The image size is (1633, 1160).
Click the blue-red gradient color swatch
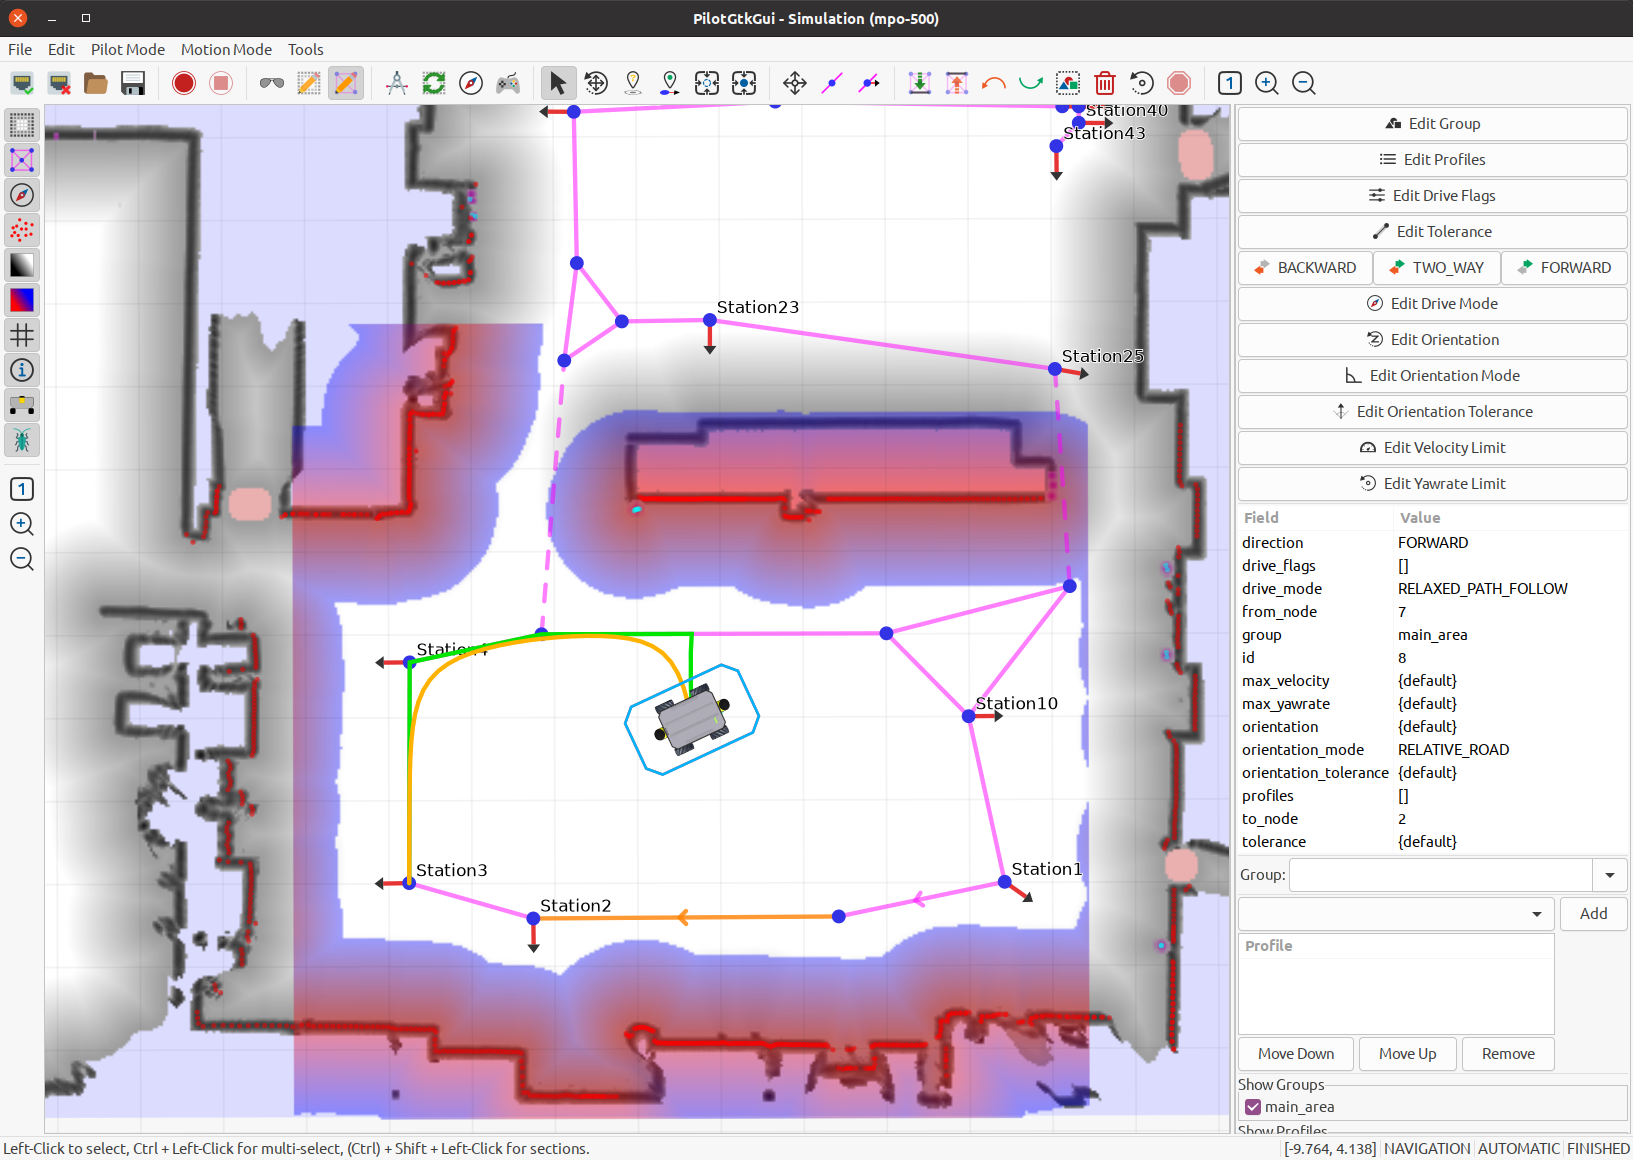pyautogui.click(x=22, y=300)
